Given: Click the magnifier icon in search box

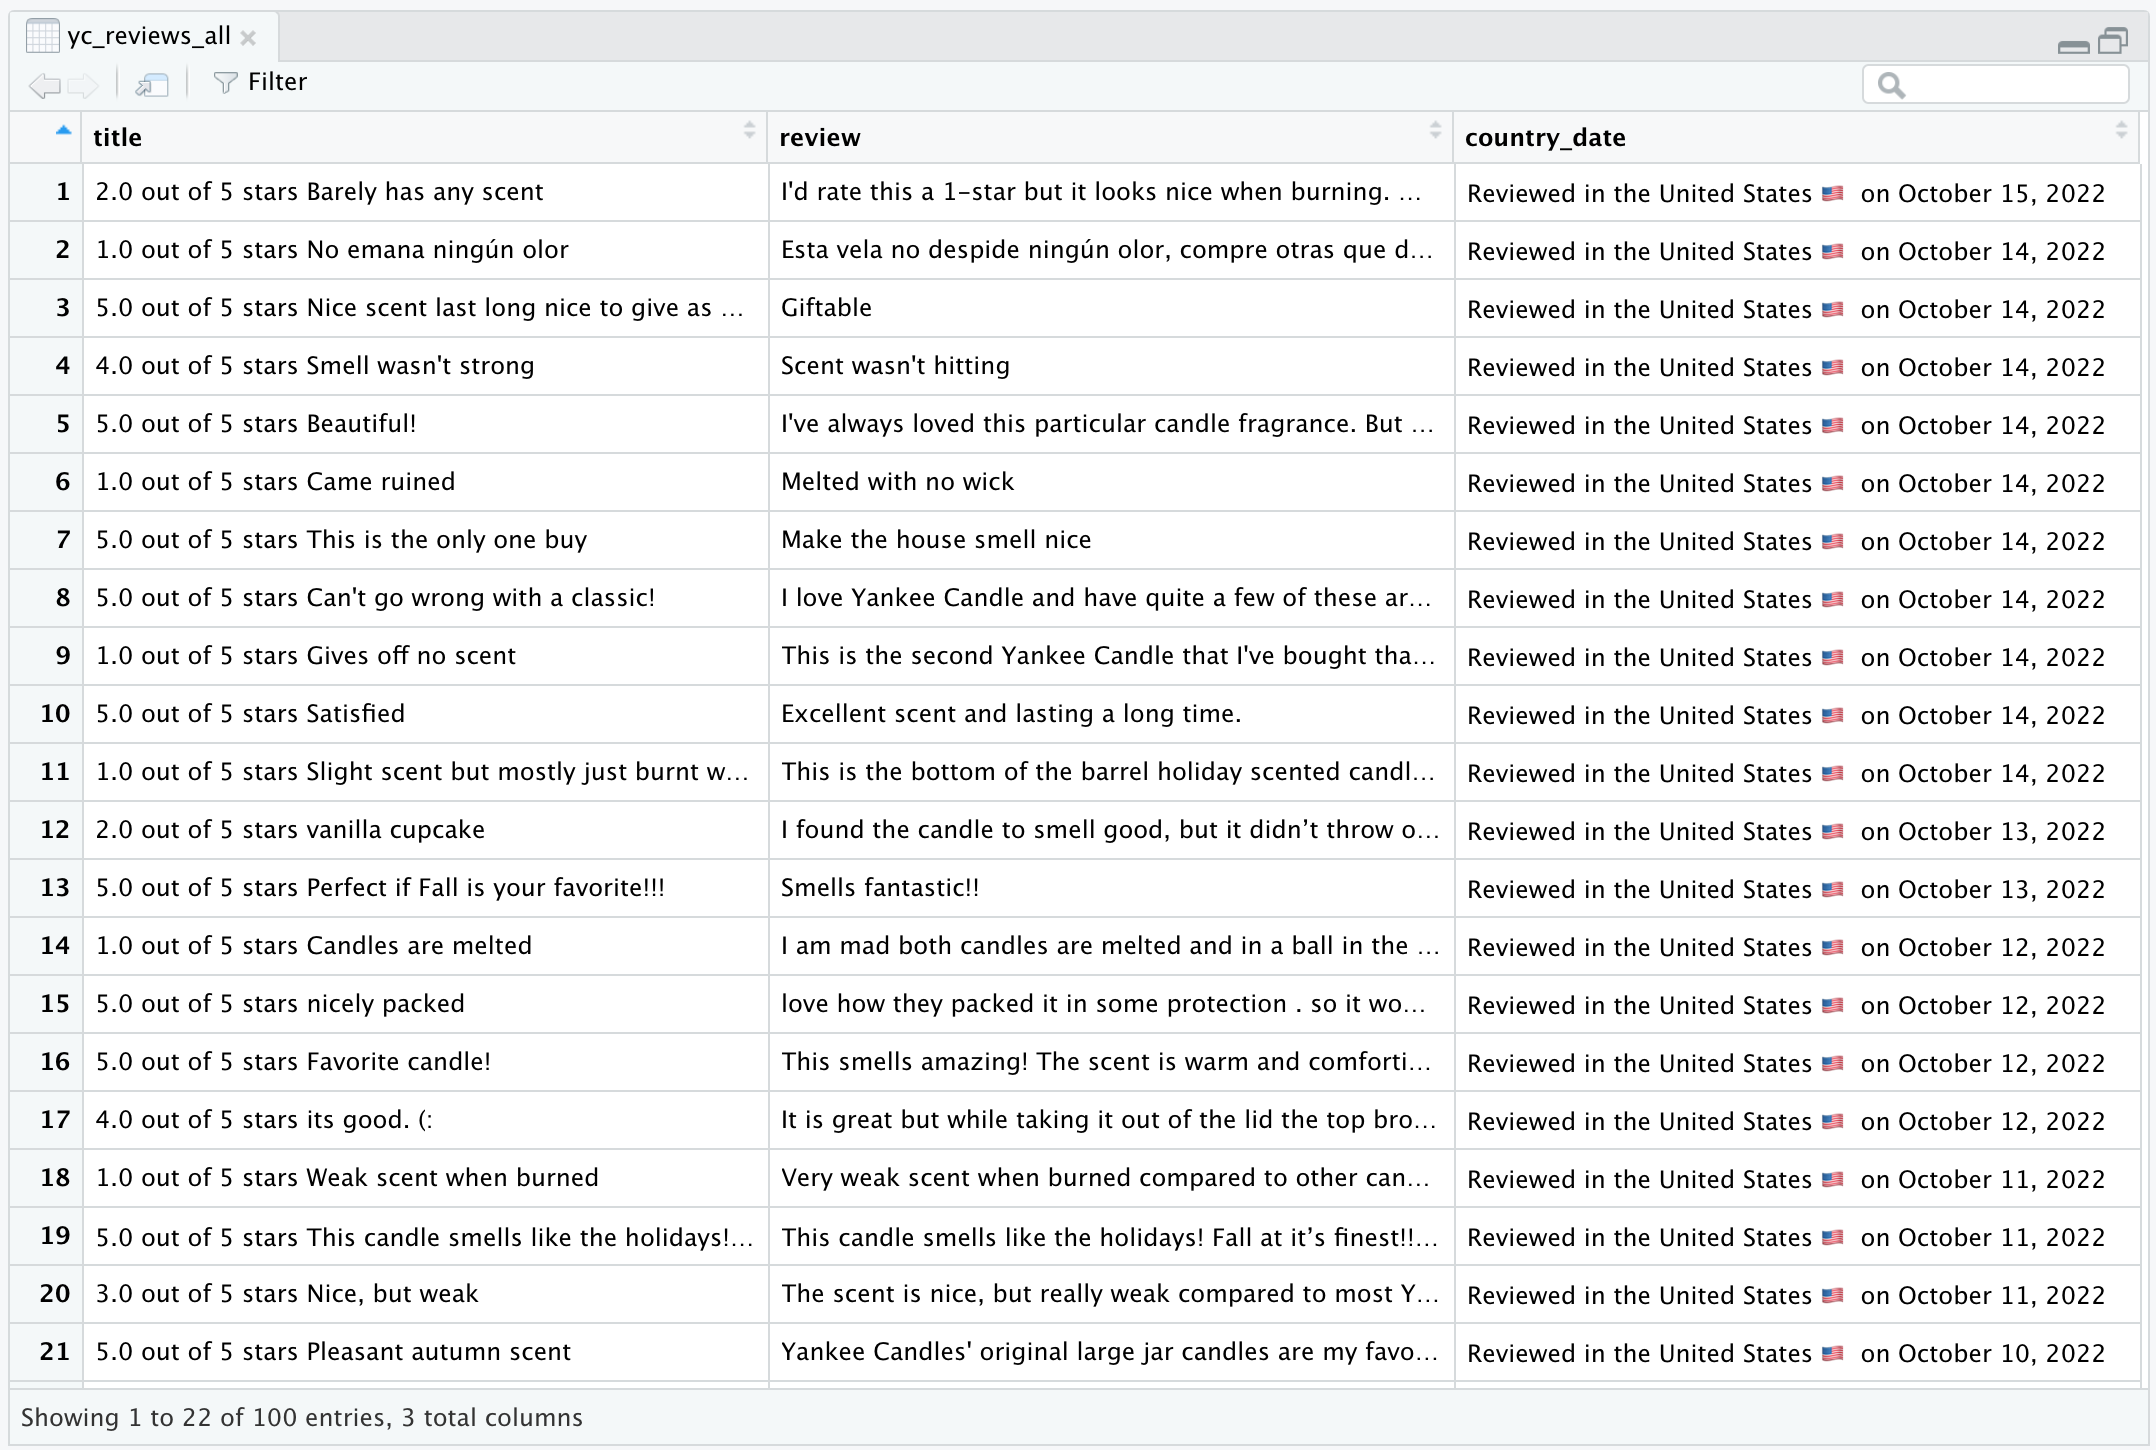Looking at the screenshot, I should pyautogui.click(x=1890, y=85).
